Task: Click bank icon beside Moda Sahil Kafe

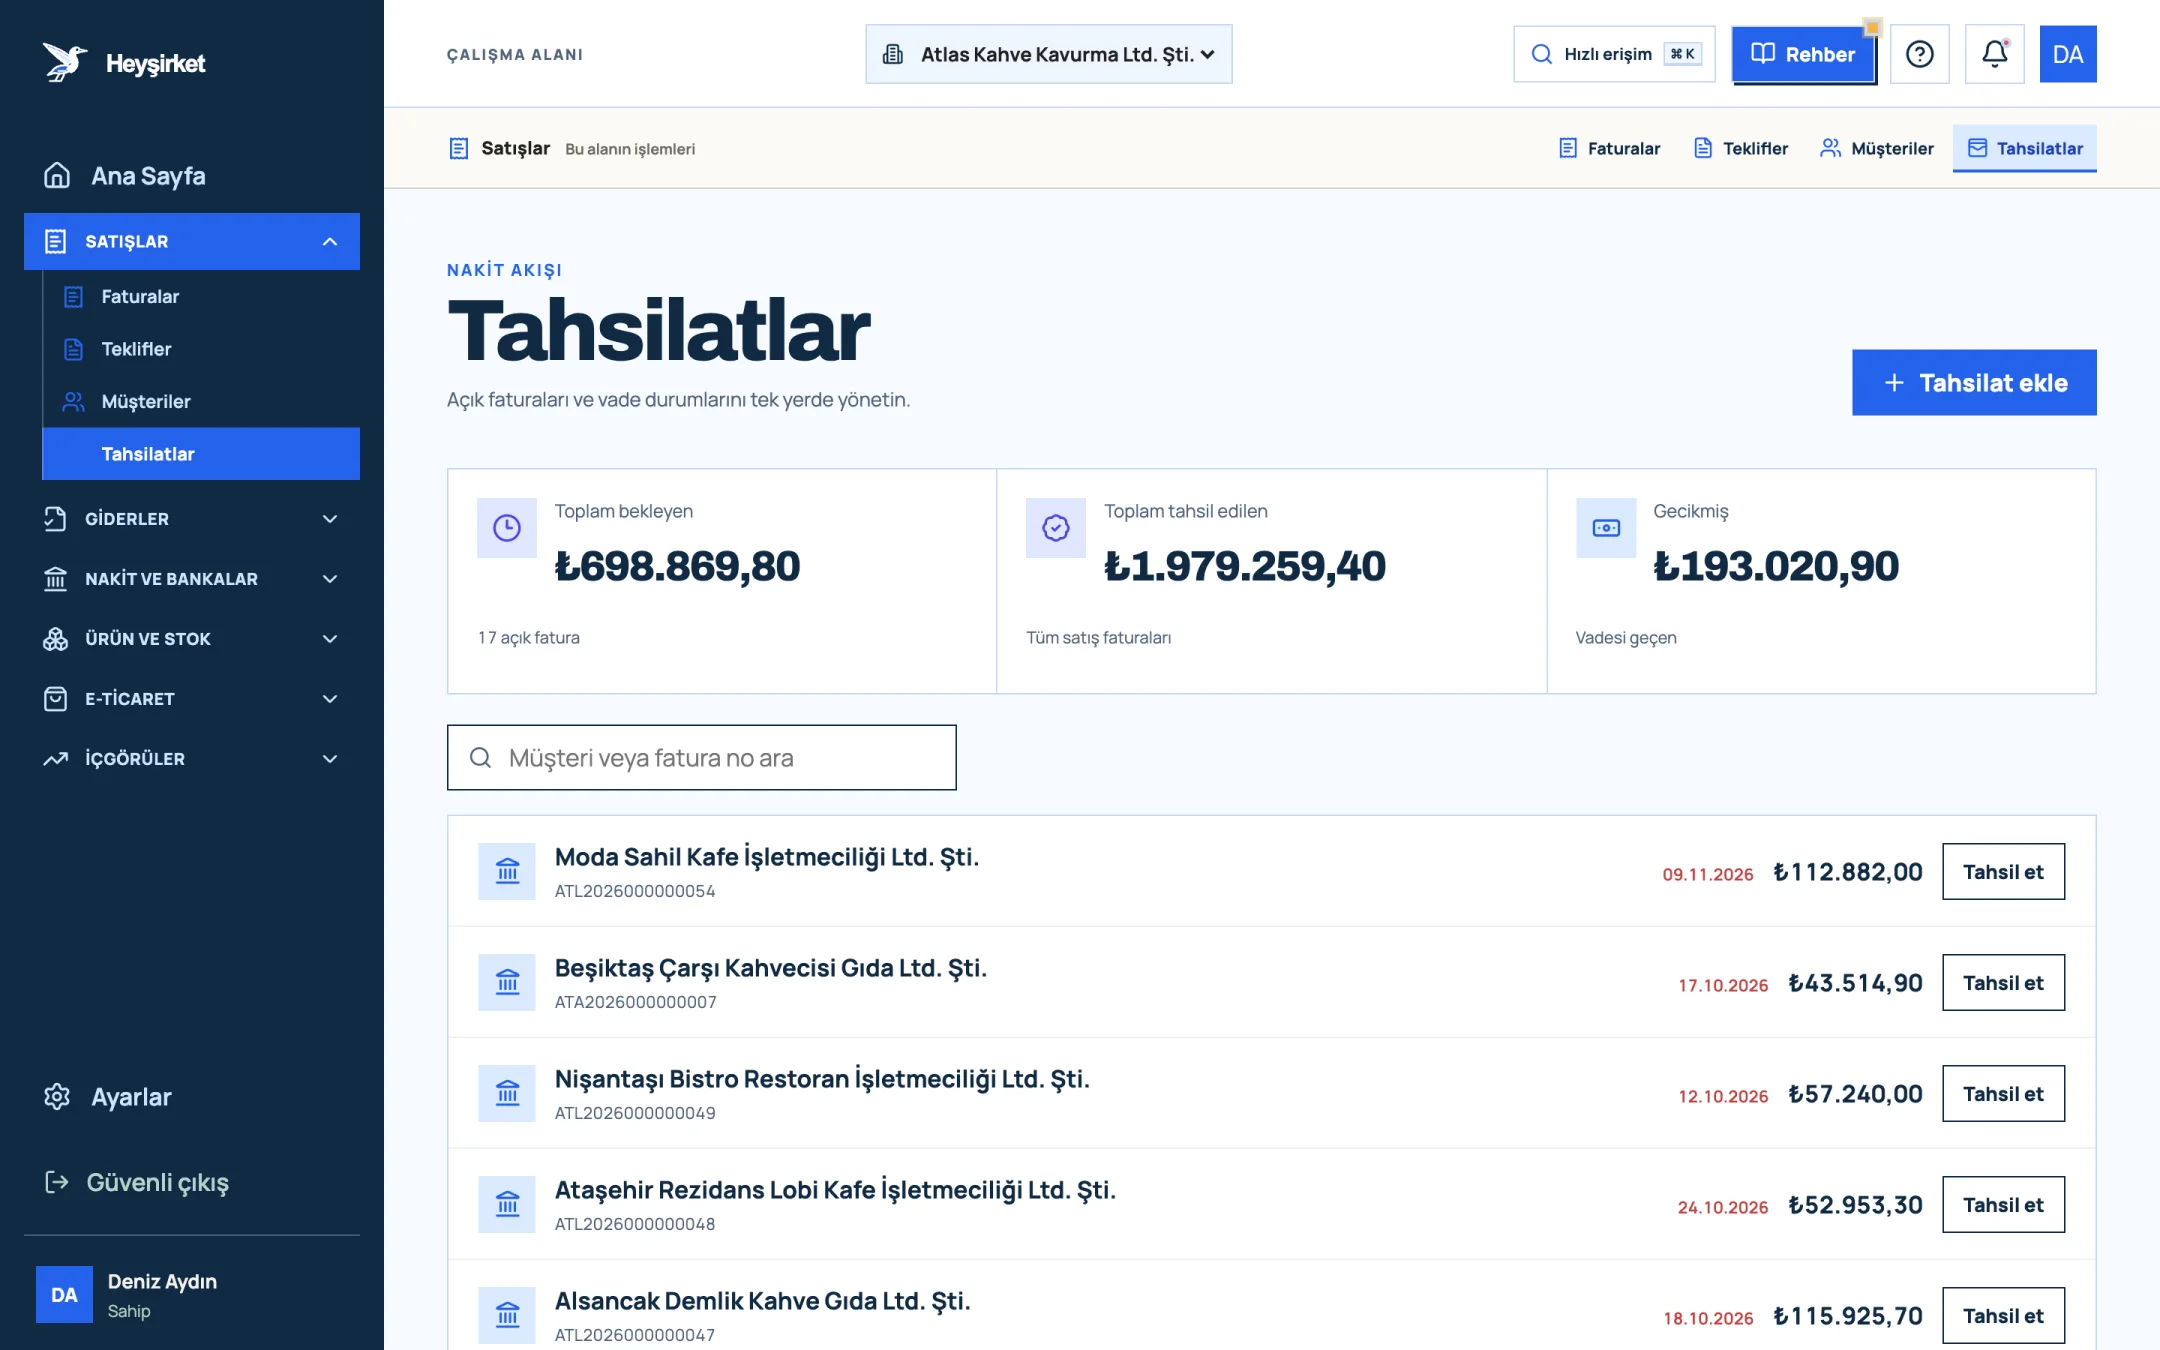Action: click(x=507, y=872)
